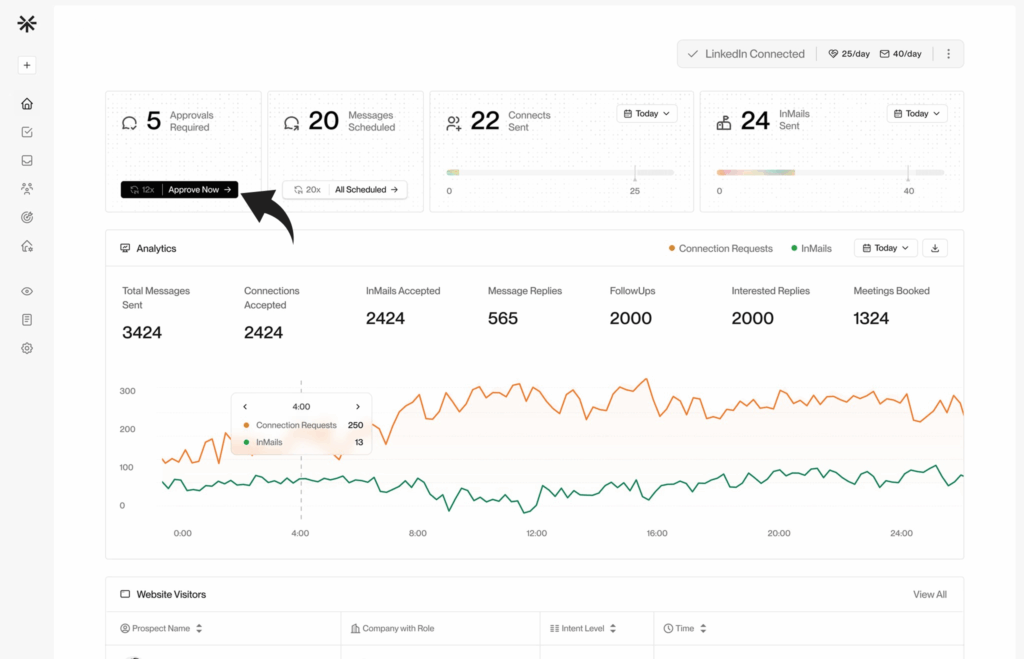Open the three-dot menu near LinkedIn Connected
1024x659 pixels.
pos(948,53)
